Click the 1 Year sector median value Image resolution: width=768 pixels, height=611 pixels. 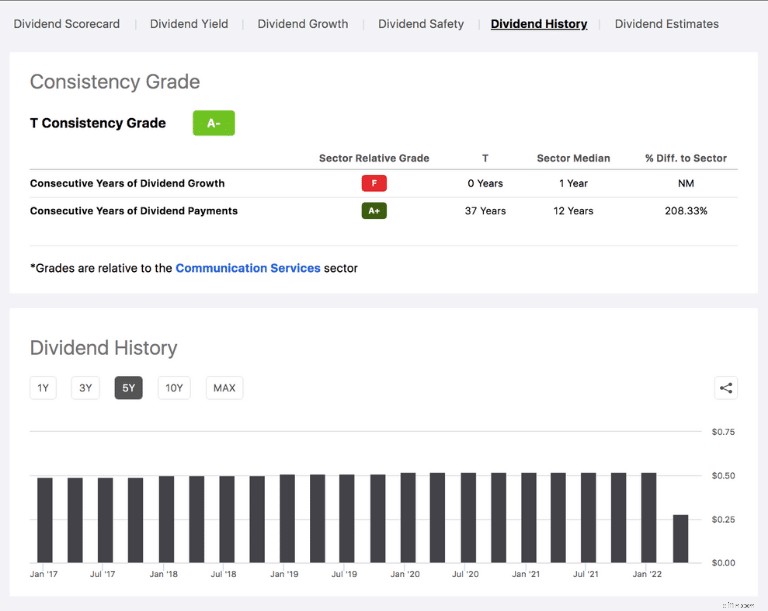click(574, 183)
